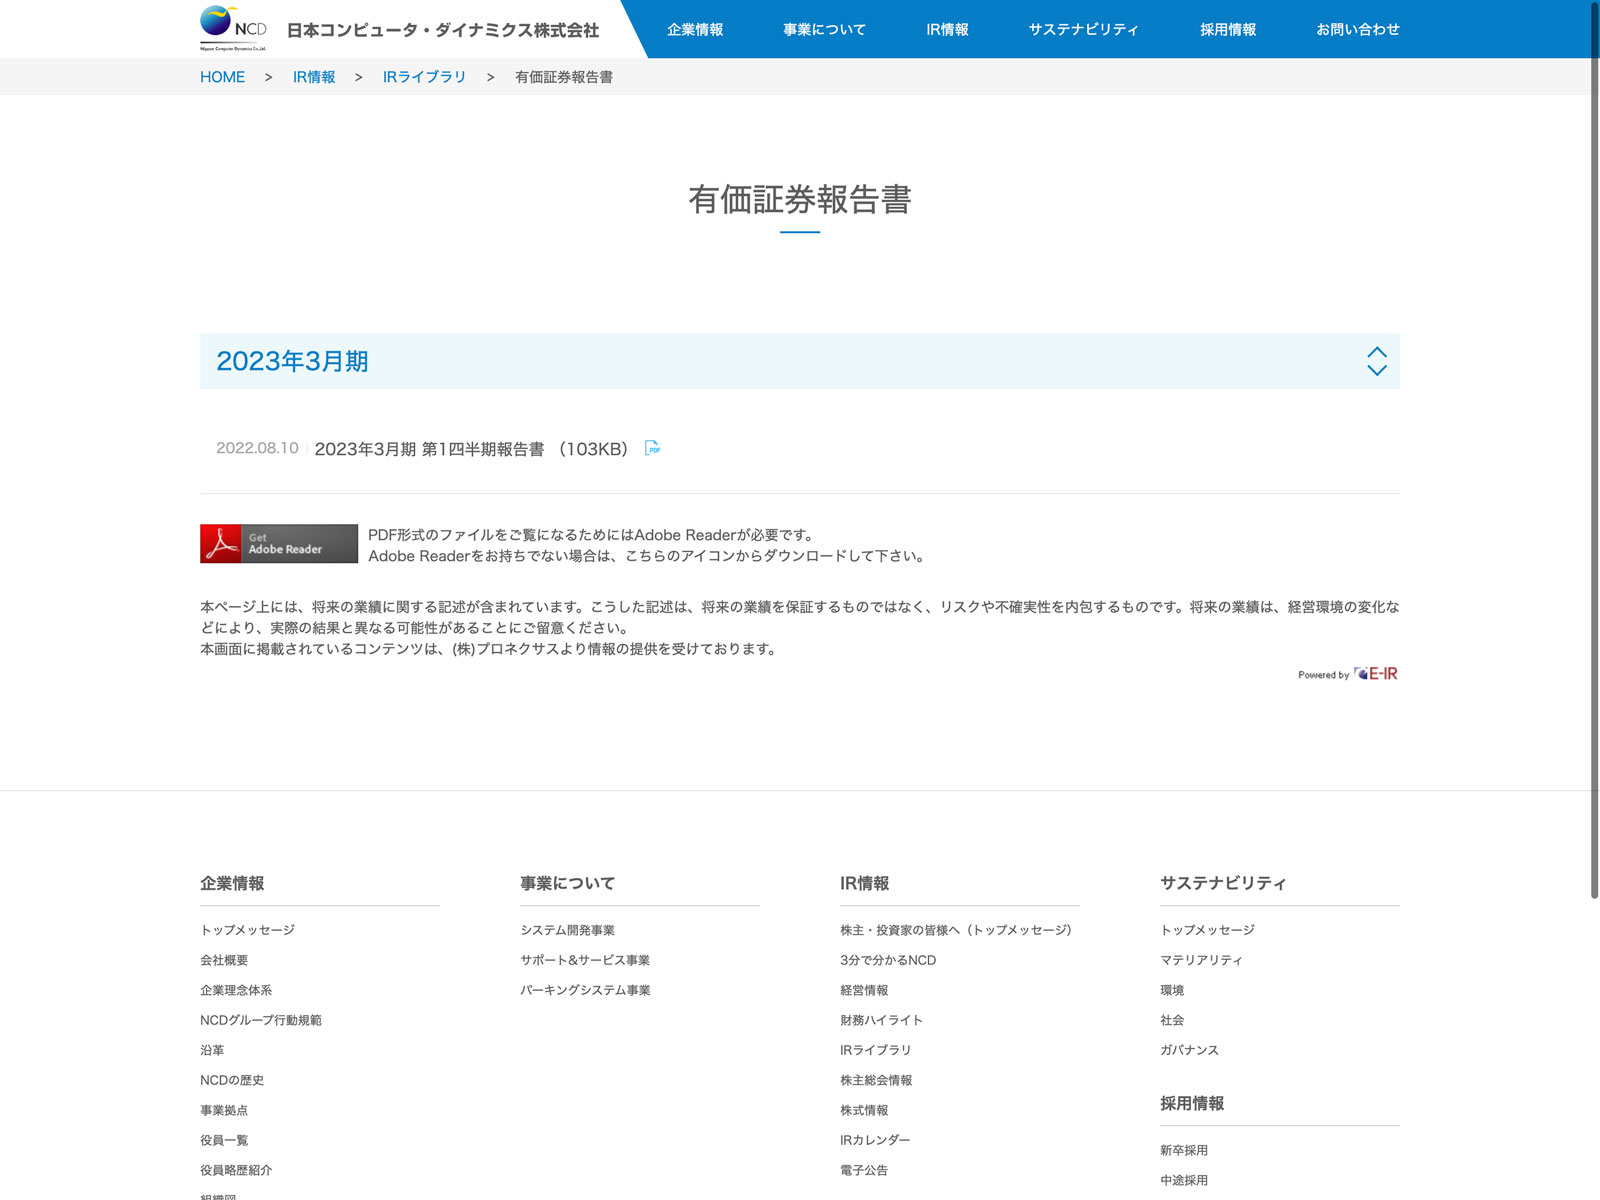1600x1200 pixels.
Task: Open the 企業情報 top menu
Action: [695, 29]
